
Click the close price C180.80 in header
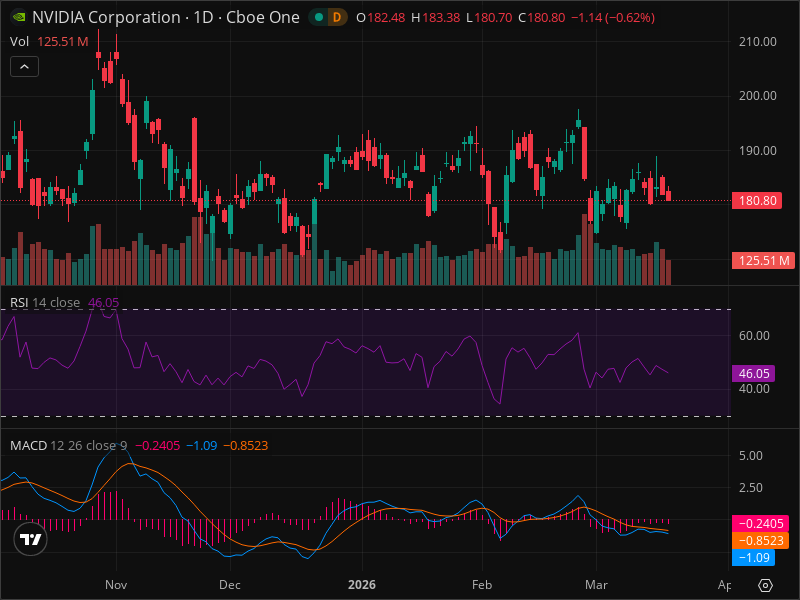(x=541, y=17)
